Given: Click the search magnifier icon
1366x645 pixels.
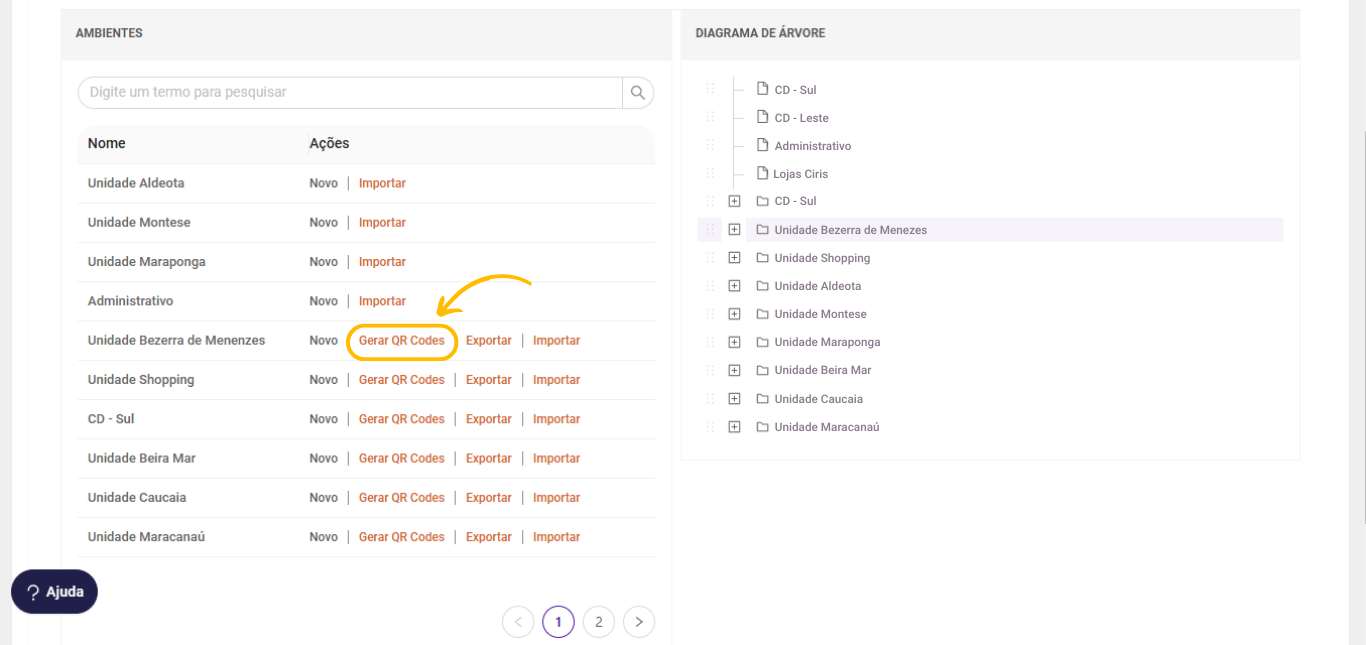Looking at the screenshot, I should click(637, 93).
